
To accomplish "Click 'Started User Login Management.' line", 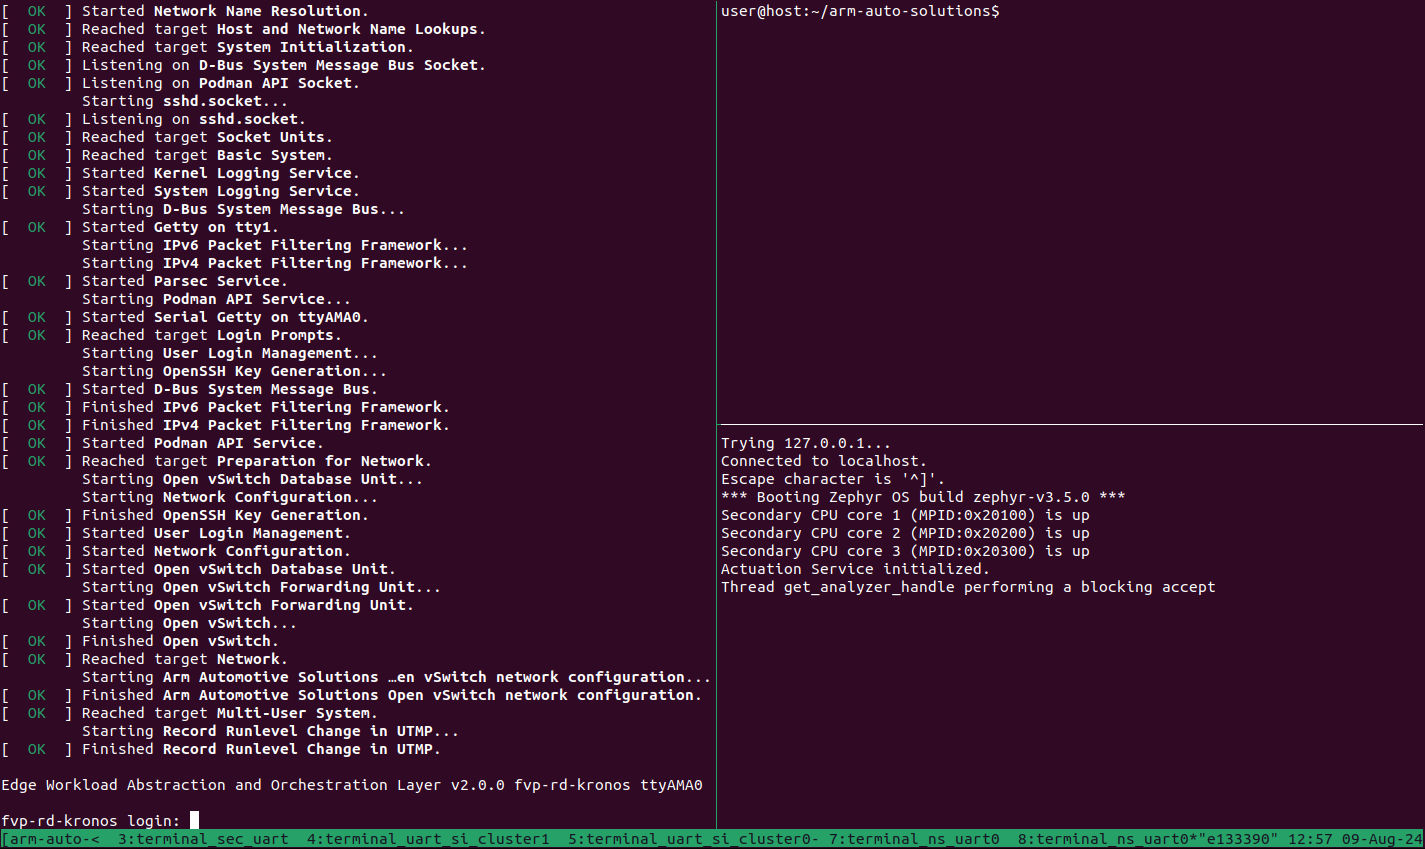I will (x=216, y=533).
